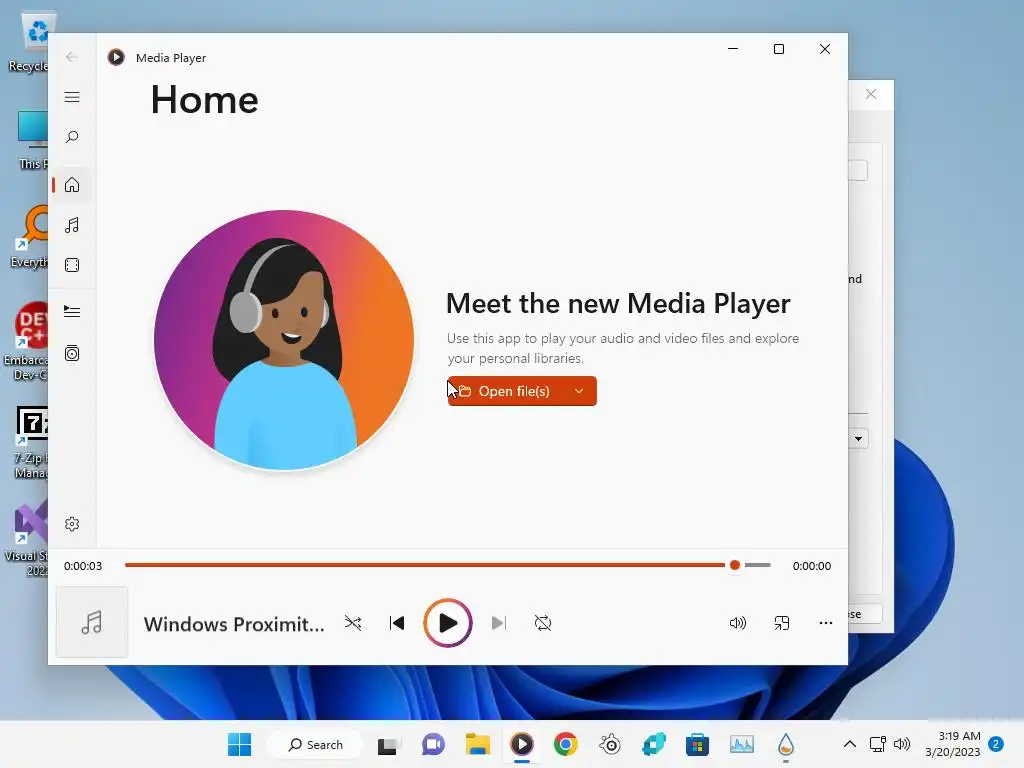This screenshot has height=768, width=1024.
Task: Expand the dropdown in the background window
Action: [x=858, y=439]
